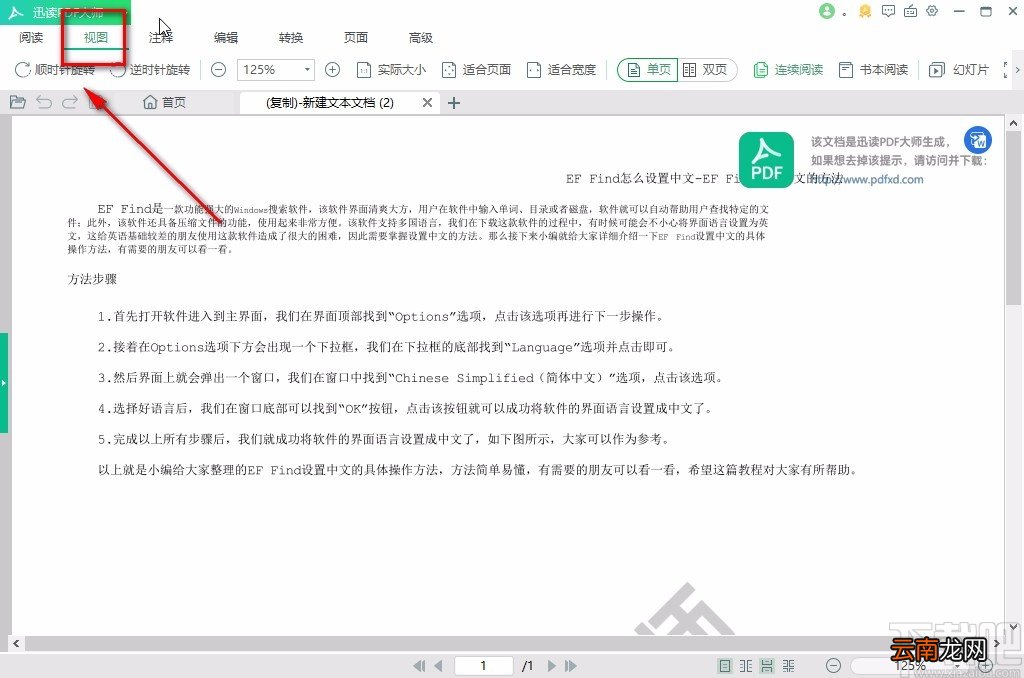Screen dimensions: 1024x678
Task: Open the 转换 tab
Action: pyautogui.click(x=291, y=38)
